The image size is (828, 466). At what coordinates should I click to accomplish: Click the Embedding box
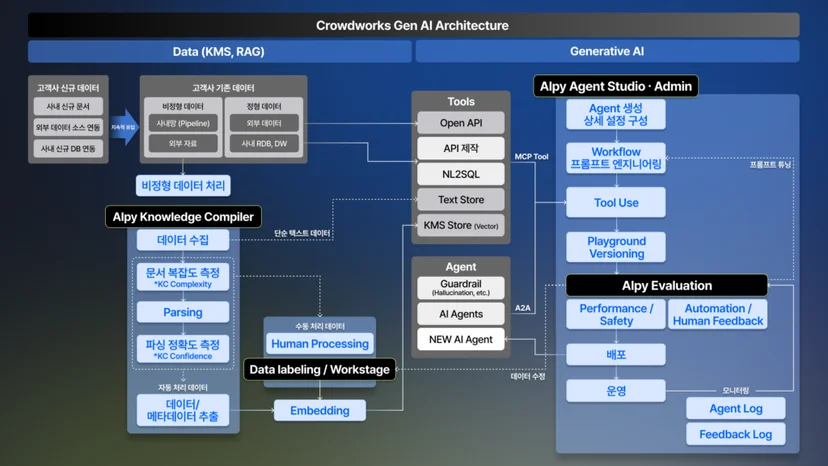pos(320,411)
